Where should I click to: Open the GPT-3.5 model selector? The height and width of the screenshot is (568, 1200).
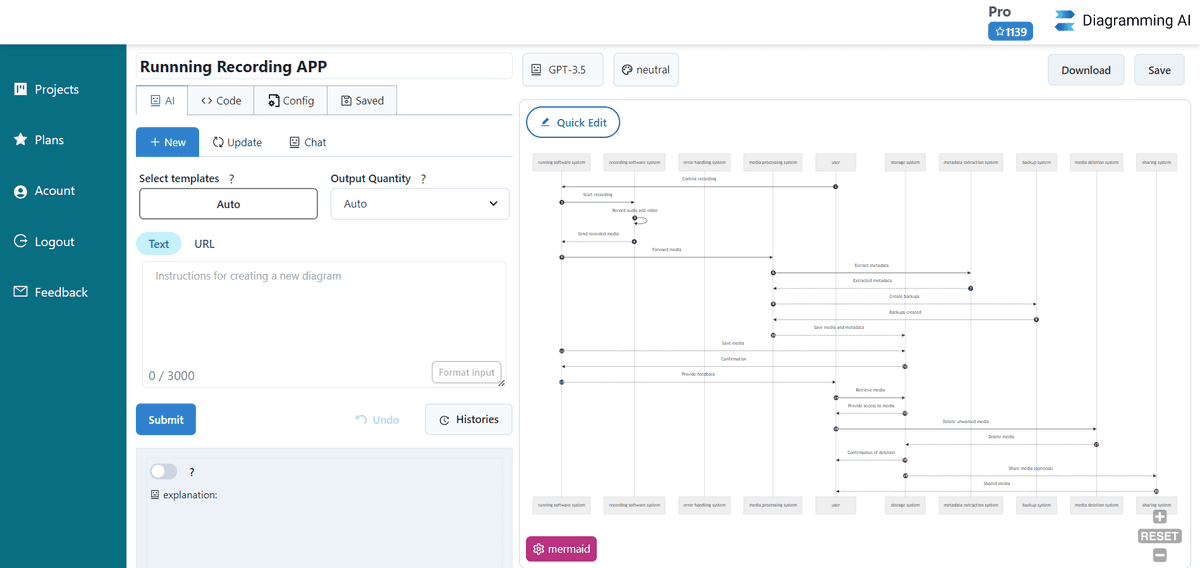click(x=562, y=70)
